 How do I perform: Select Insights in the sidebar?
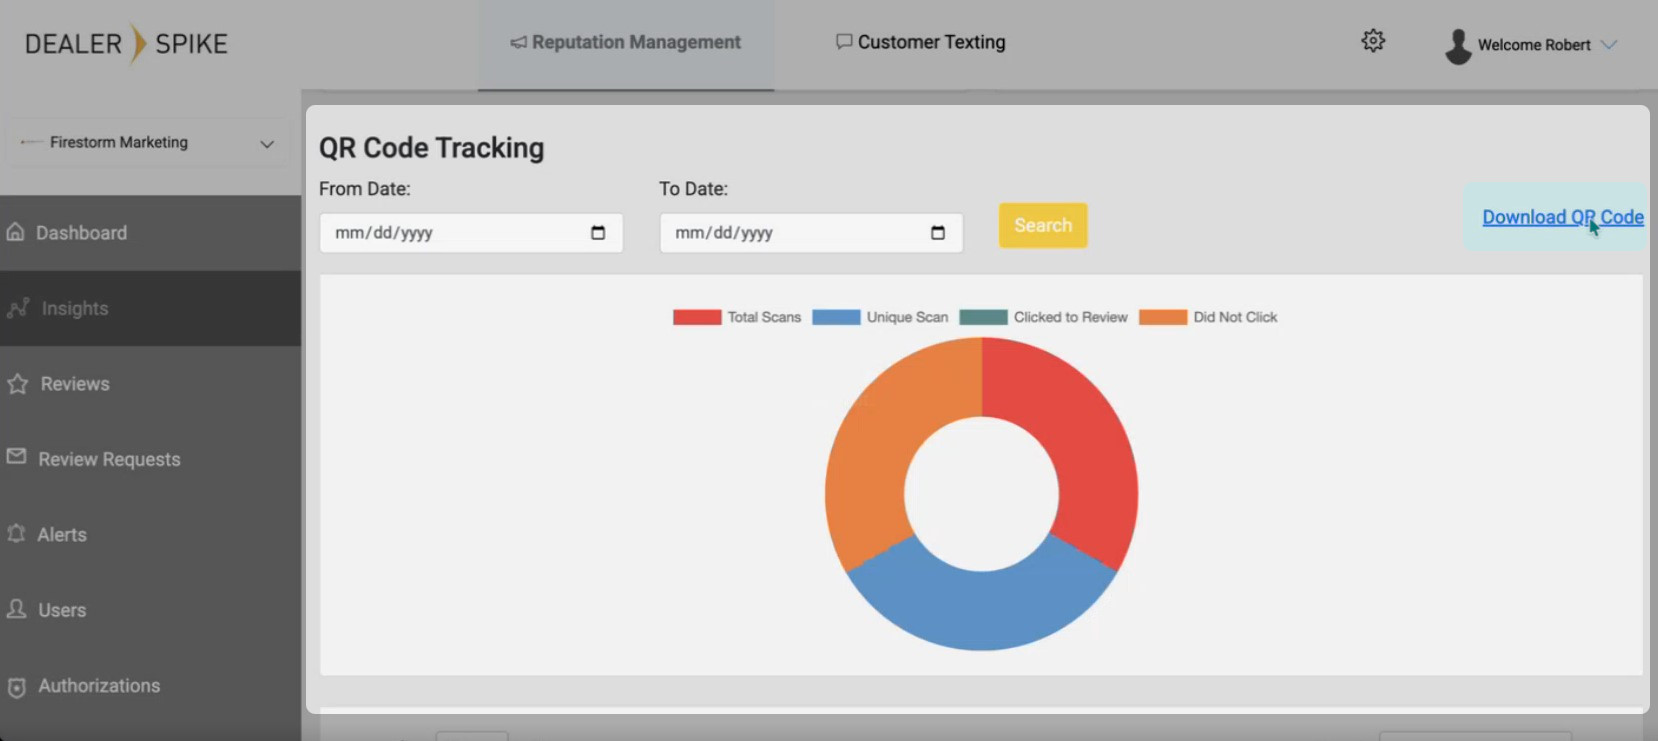click(x=150, y=309)
